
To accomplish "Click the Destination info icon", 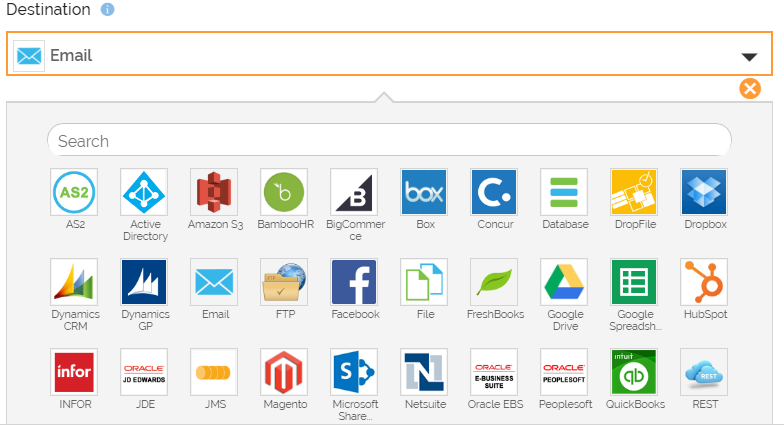I will (x=107, y=10).
